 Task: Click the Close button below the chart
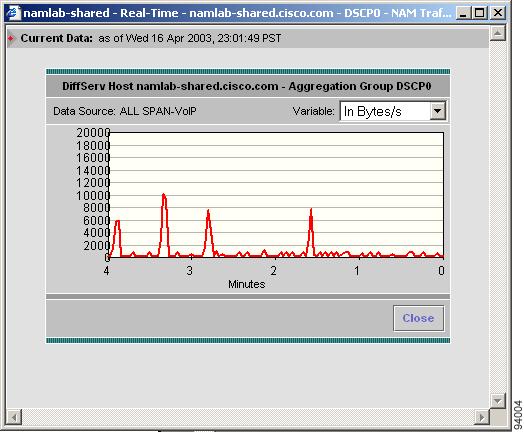pyautogui.click(x=419, y=318)
